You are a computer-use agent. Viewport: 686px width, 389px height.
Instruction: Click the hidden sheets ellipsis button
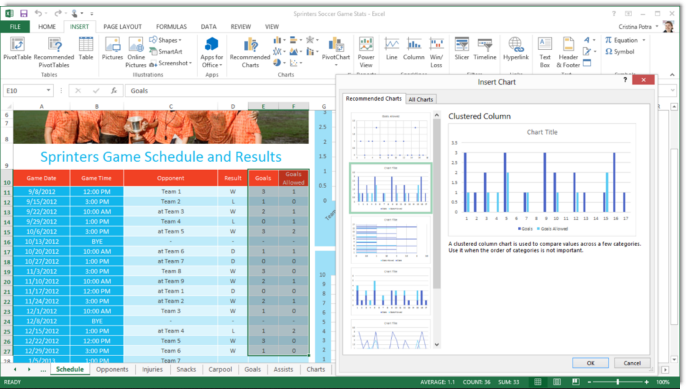[x=43, y=370]
